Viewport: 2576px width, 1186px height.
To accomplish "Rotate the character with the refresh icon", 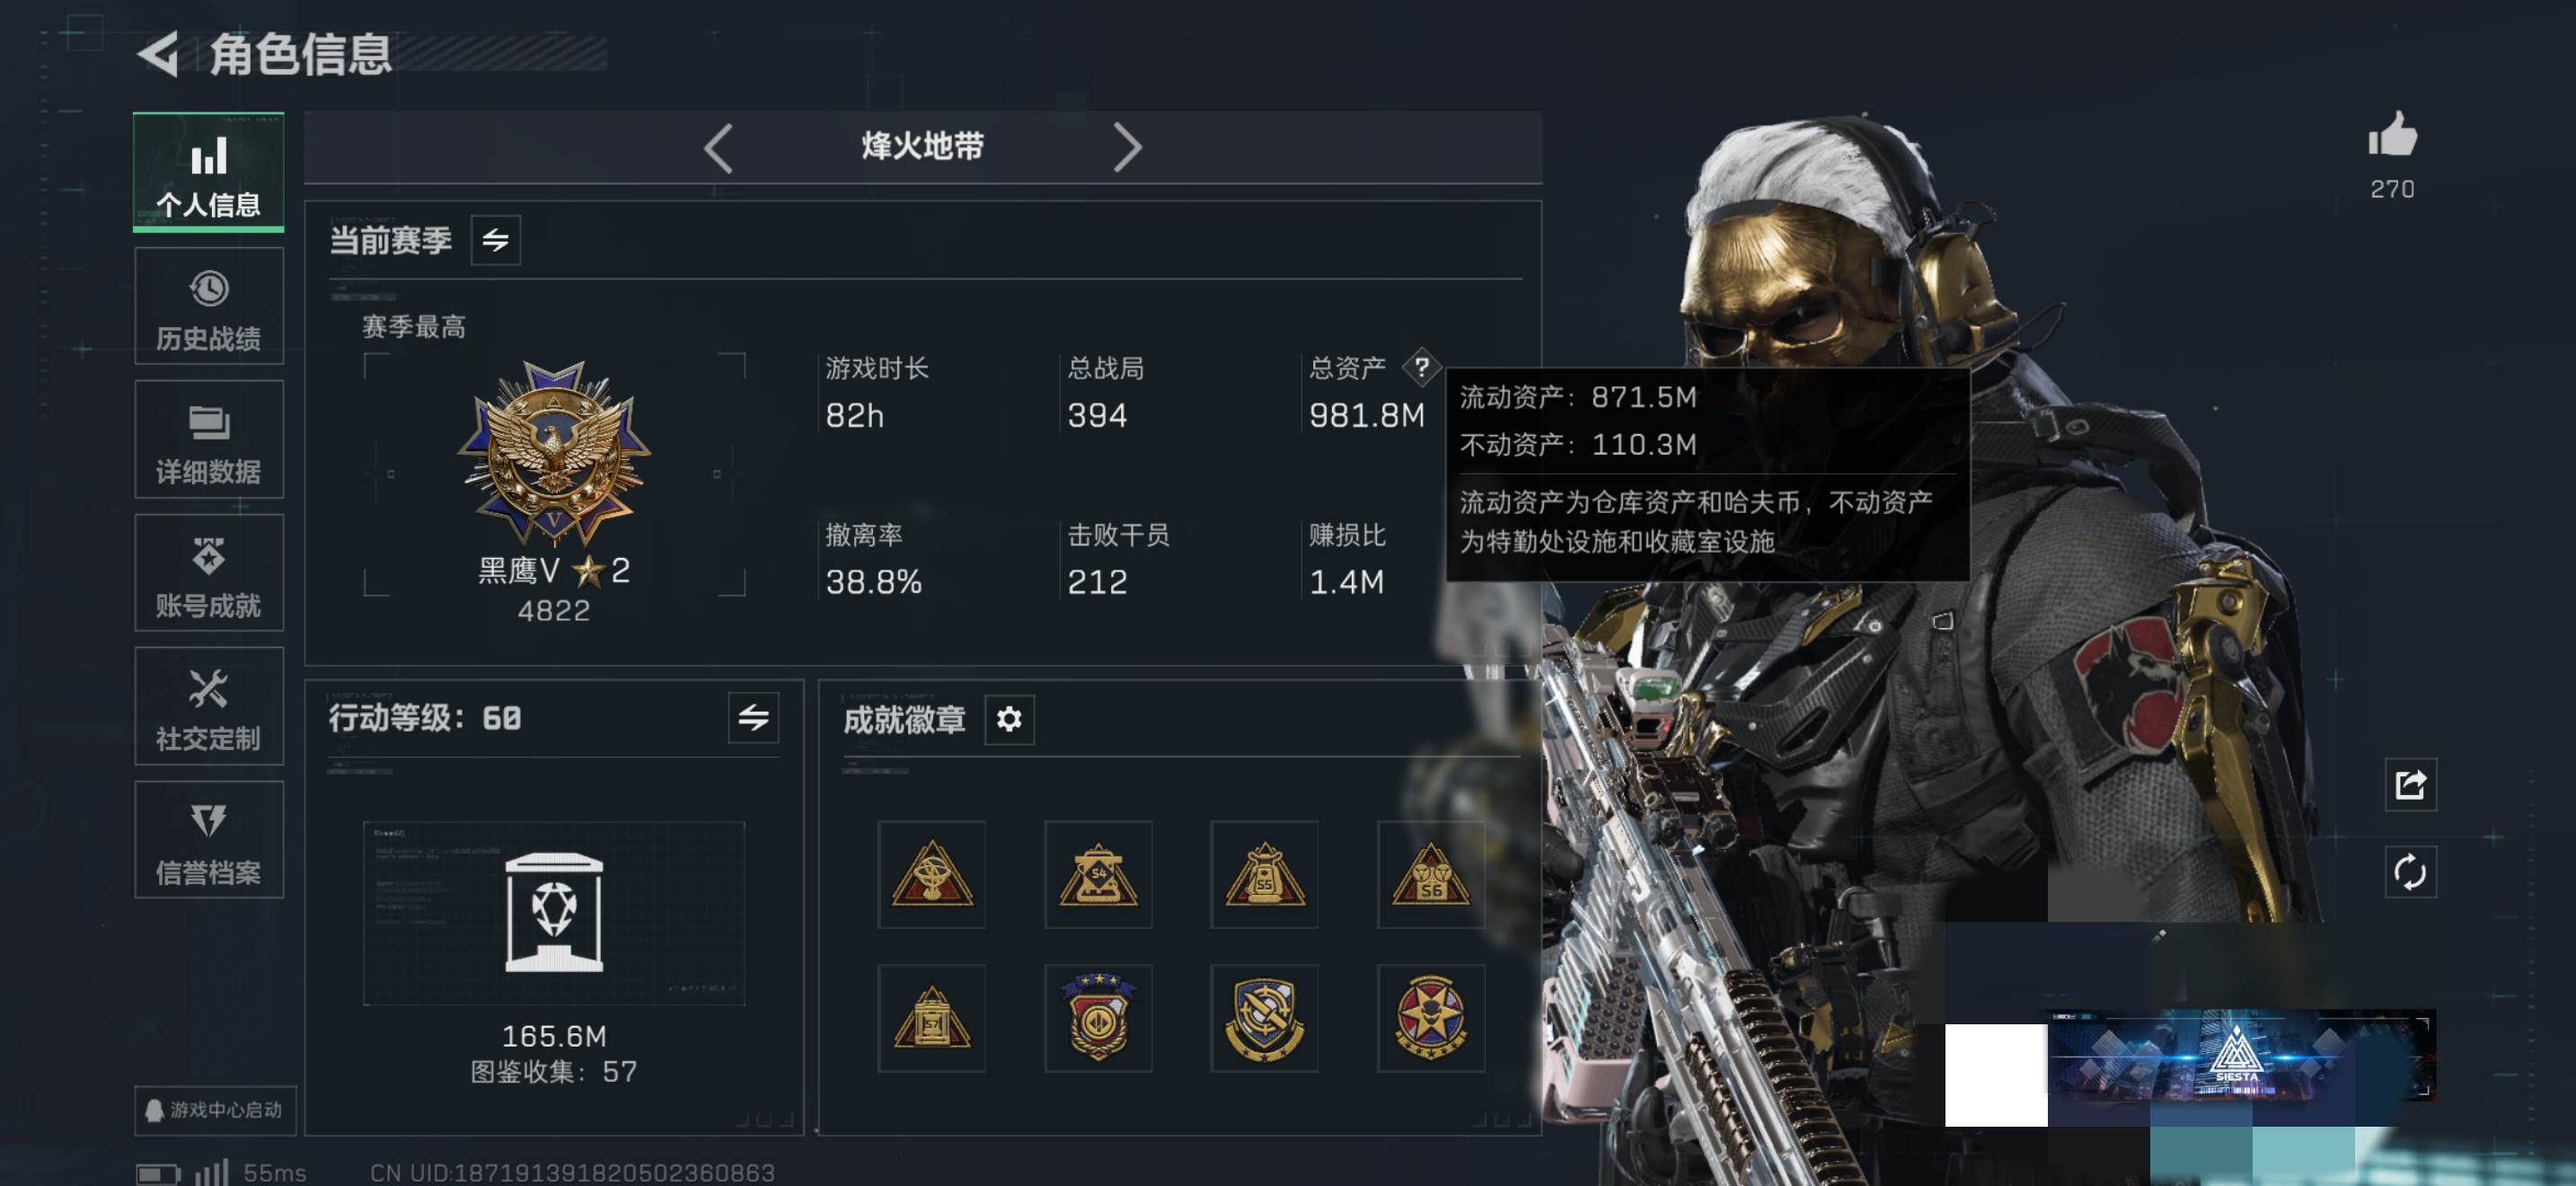I will pyautogui.click(x=2410, y=872).
